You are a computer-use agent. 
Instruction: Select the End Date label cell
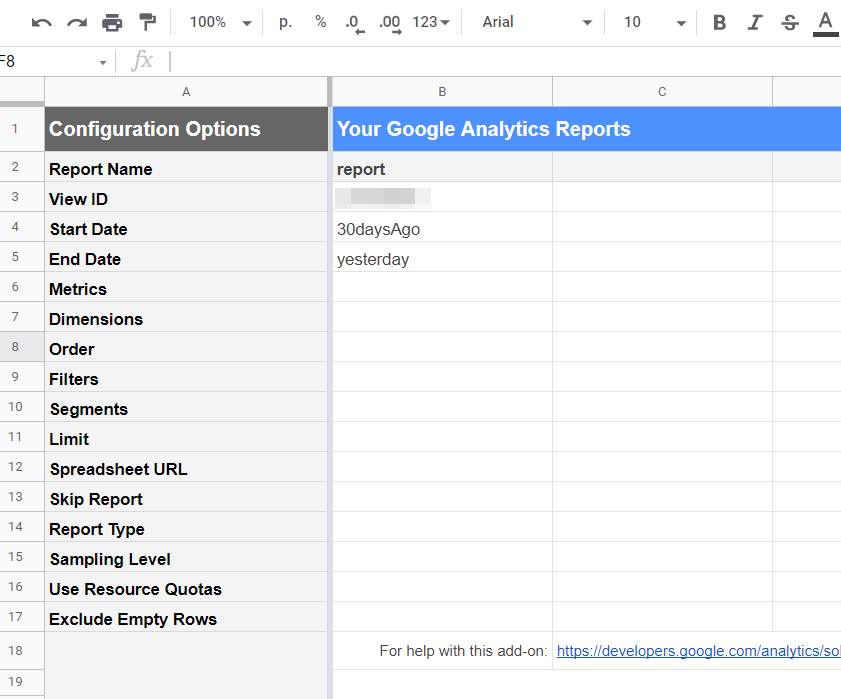[x=186, y=259]
